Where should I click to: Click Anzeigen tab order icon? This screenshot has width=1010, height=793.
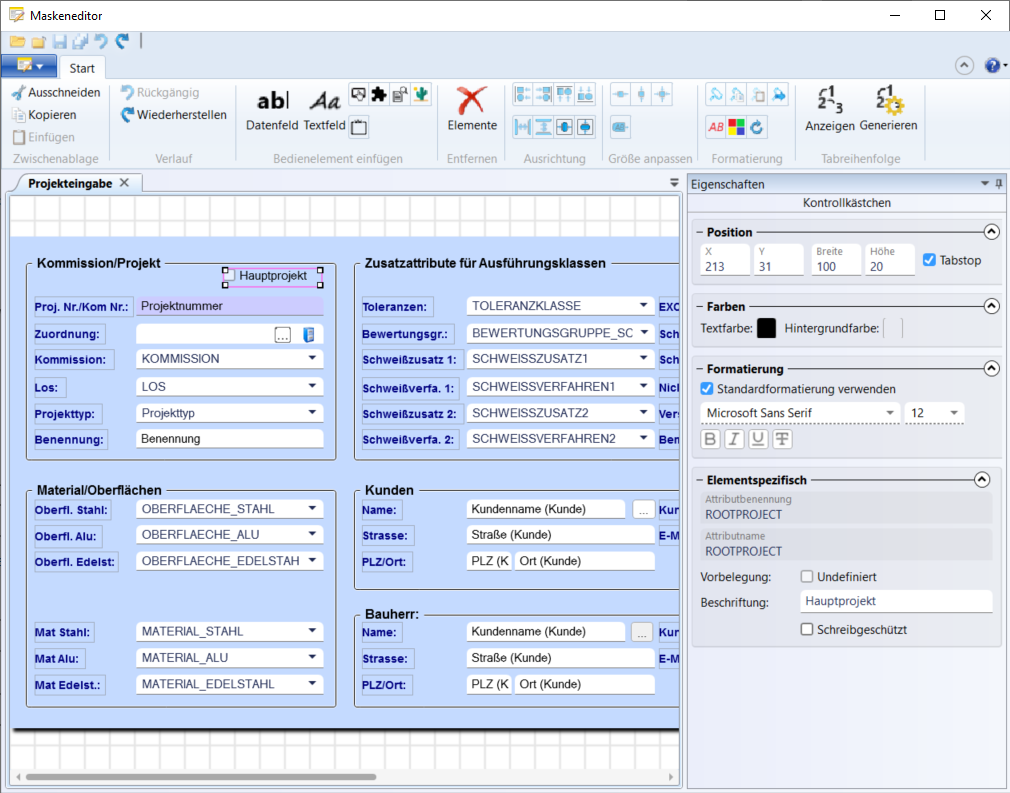[829, 110]
